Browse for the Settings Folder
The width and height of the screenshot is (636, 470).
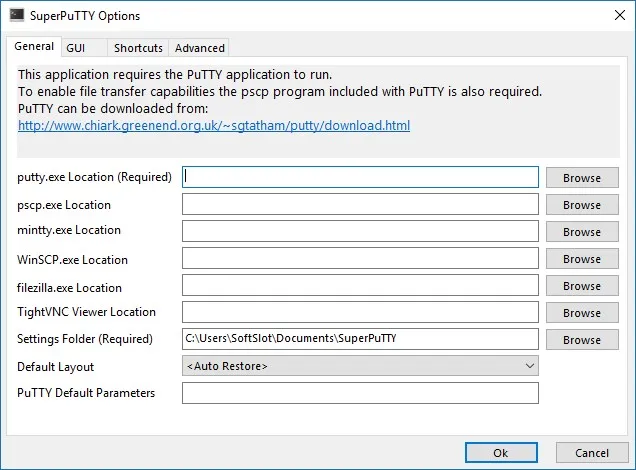[582, 340]
